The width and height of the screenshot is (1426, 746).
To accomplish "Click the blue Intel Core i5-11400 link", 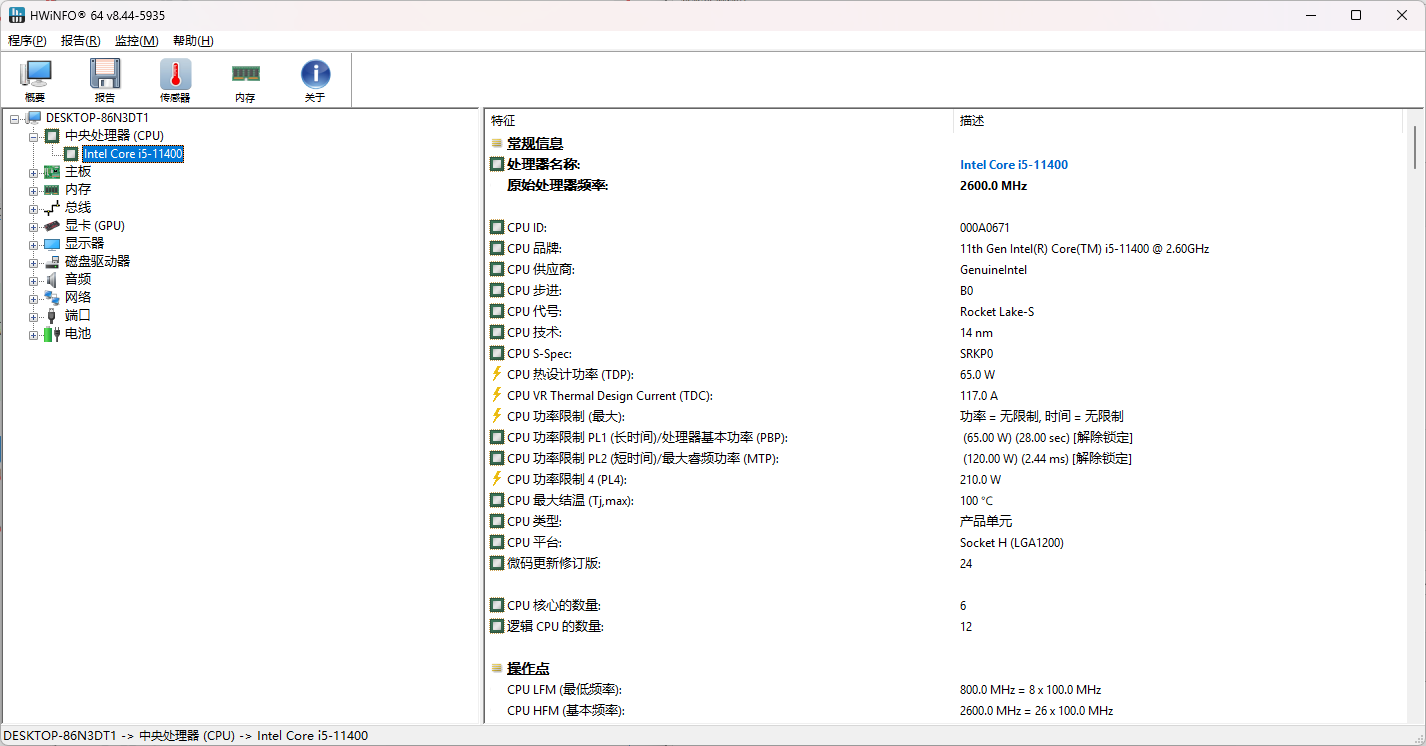I will 1014,164.
